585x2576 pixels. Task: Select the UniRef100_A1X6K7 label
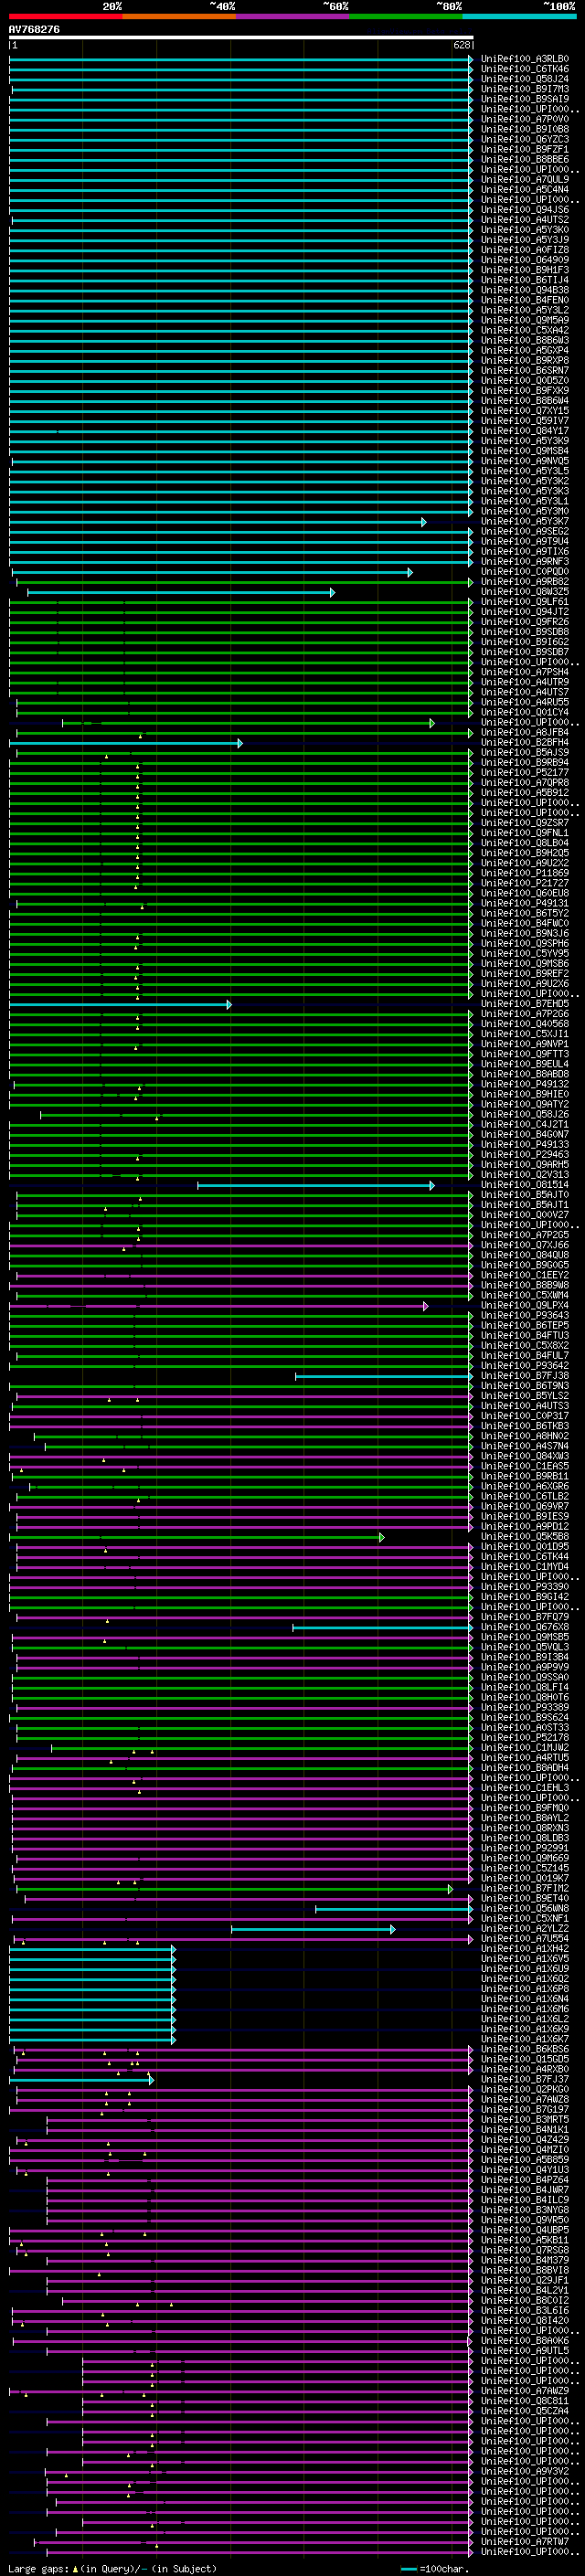click(524, 2039)
